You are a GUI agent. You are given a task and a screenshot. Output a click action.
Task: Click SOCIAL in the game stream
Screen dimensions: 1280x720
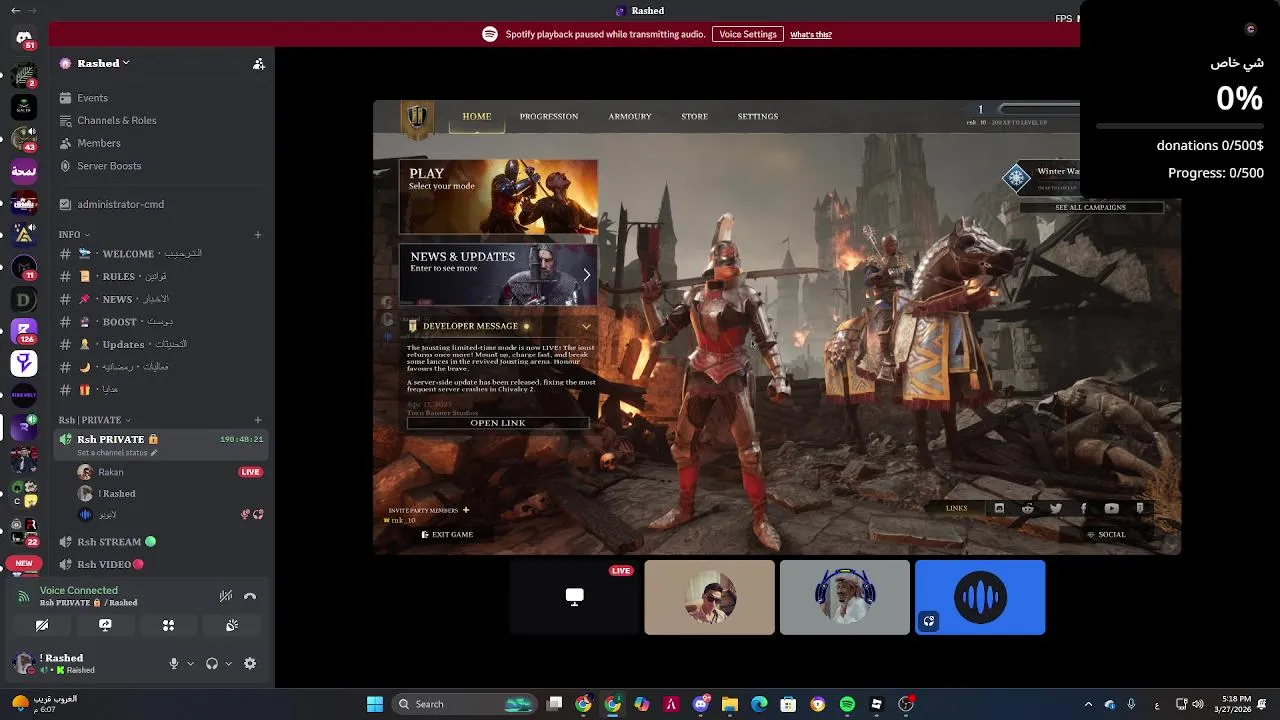[x=1106, y=535]
